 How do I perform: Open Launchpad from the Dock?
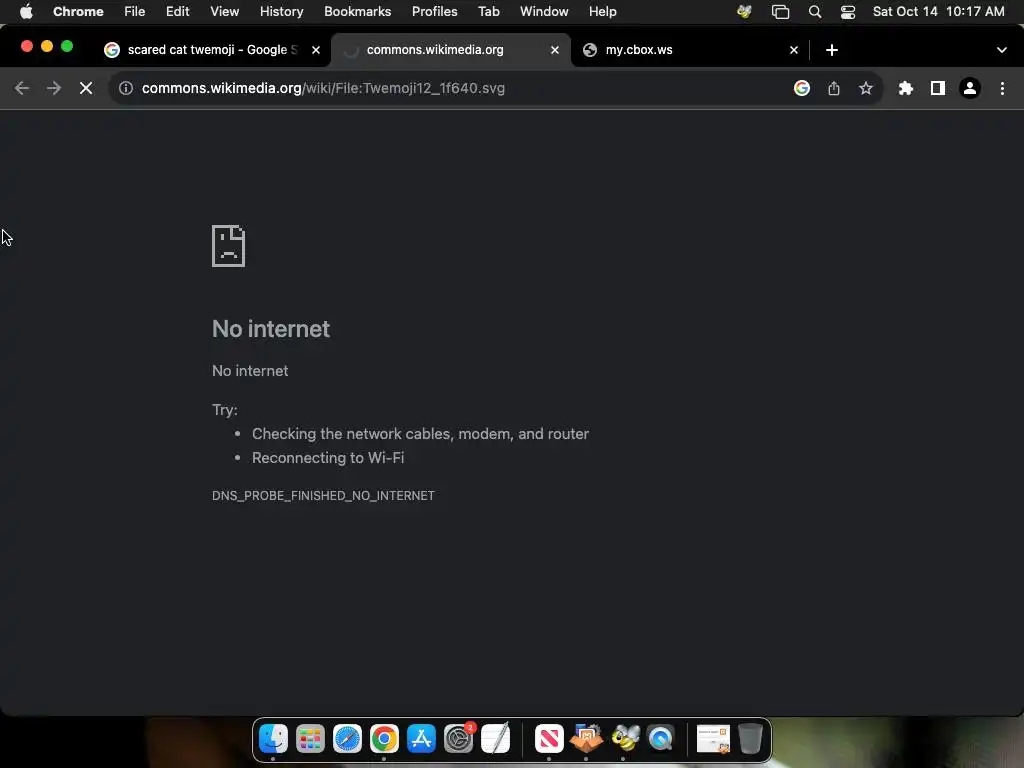pyautogui.click(x=310, y=739)
